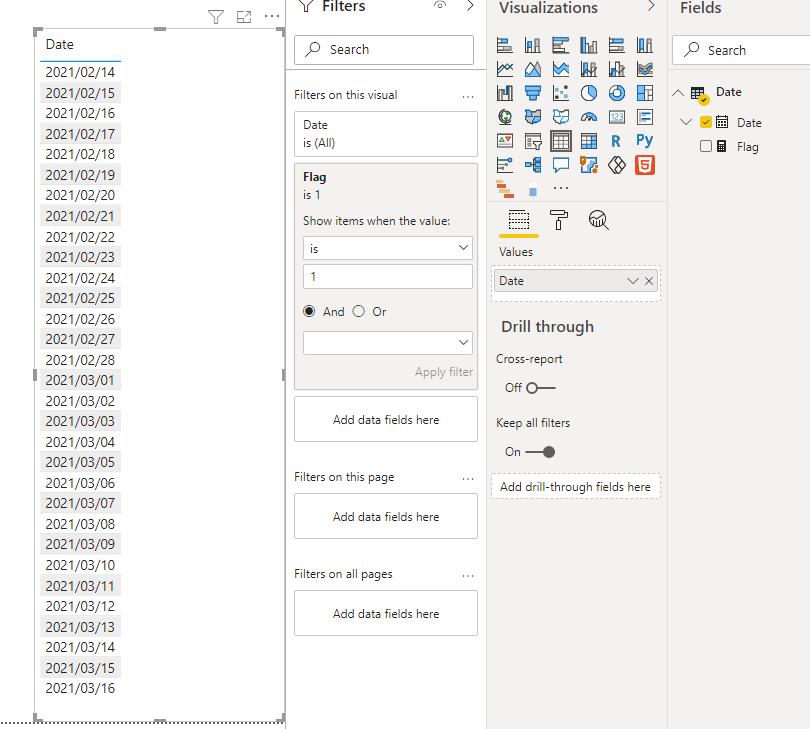Select the Line chart visual
Screen dimensions: 810x729
tap(505, 69)
